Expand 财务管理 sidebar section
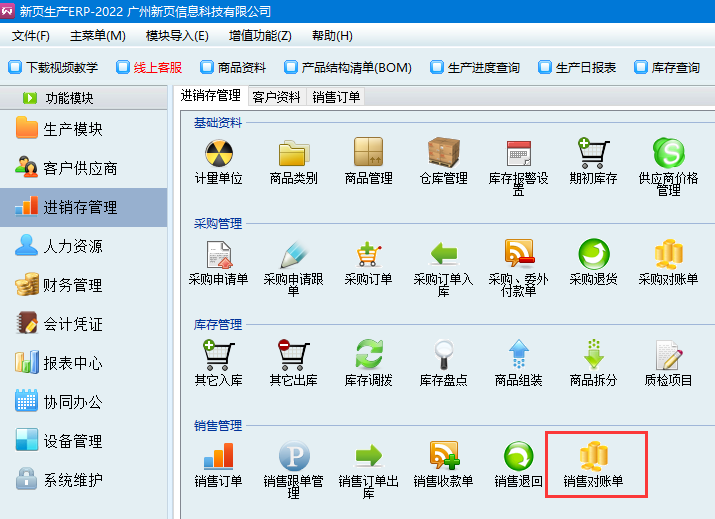The image size is (715, 519). coord(72,285)
